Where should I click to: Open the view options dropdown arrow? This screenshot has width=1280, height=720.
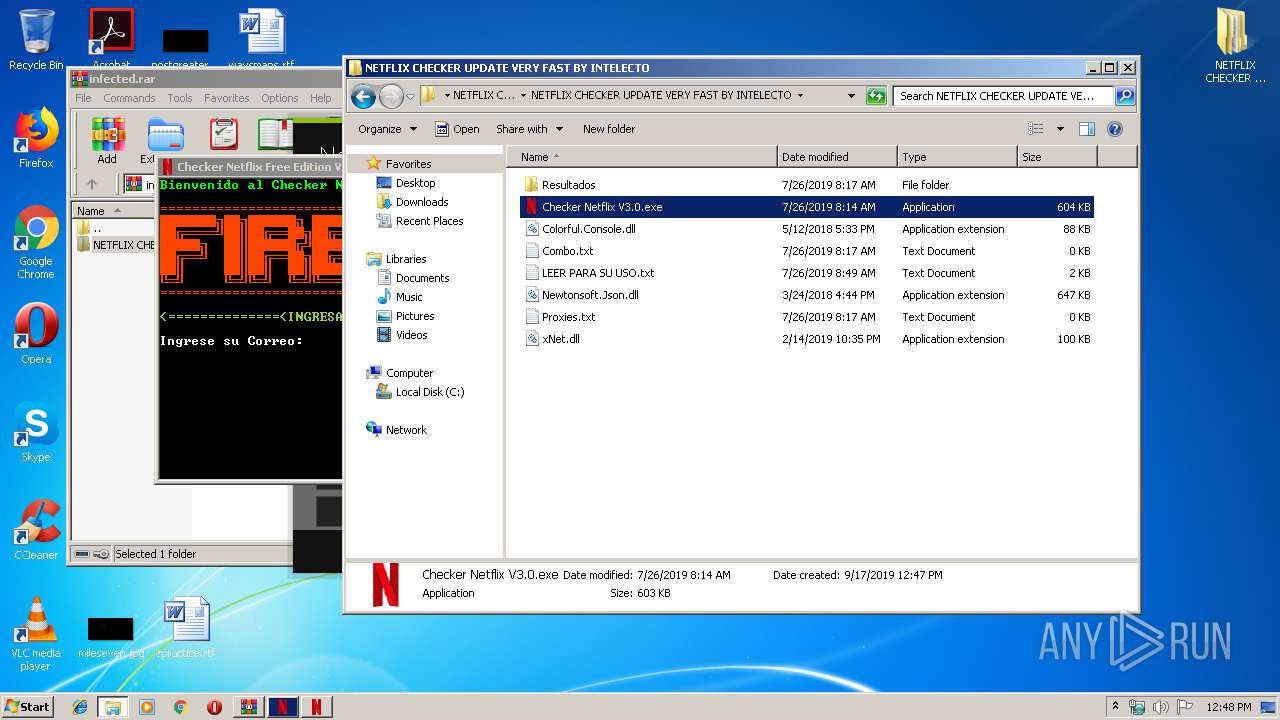[x=1060, y=129]
